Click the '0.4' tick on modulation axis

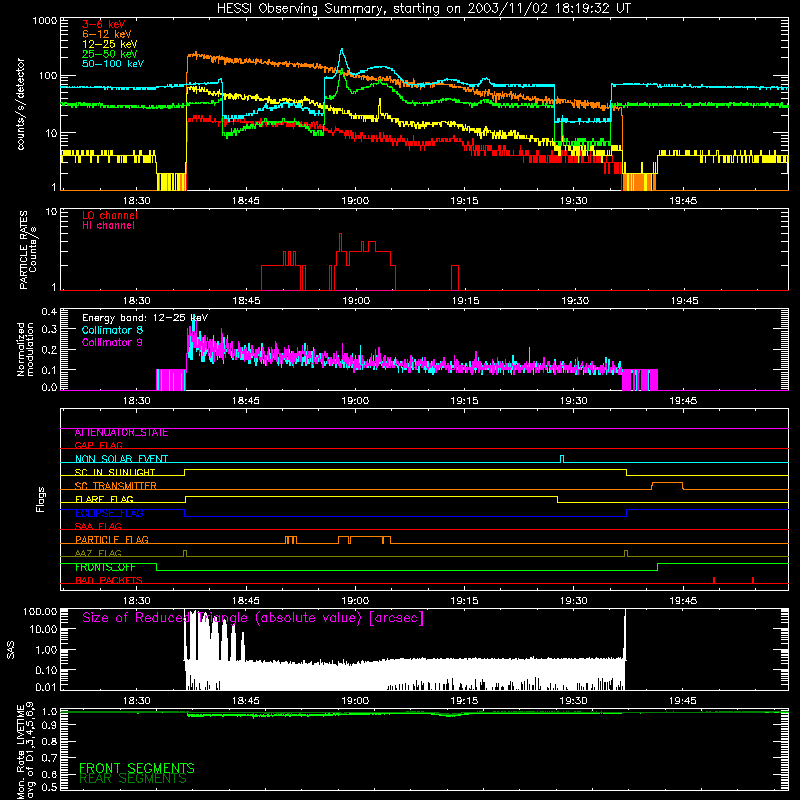pos(49,311)
